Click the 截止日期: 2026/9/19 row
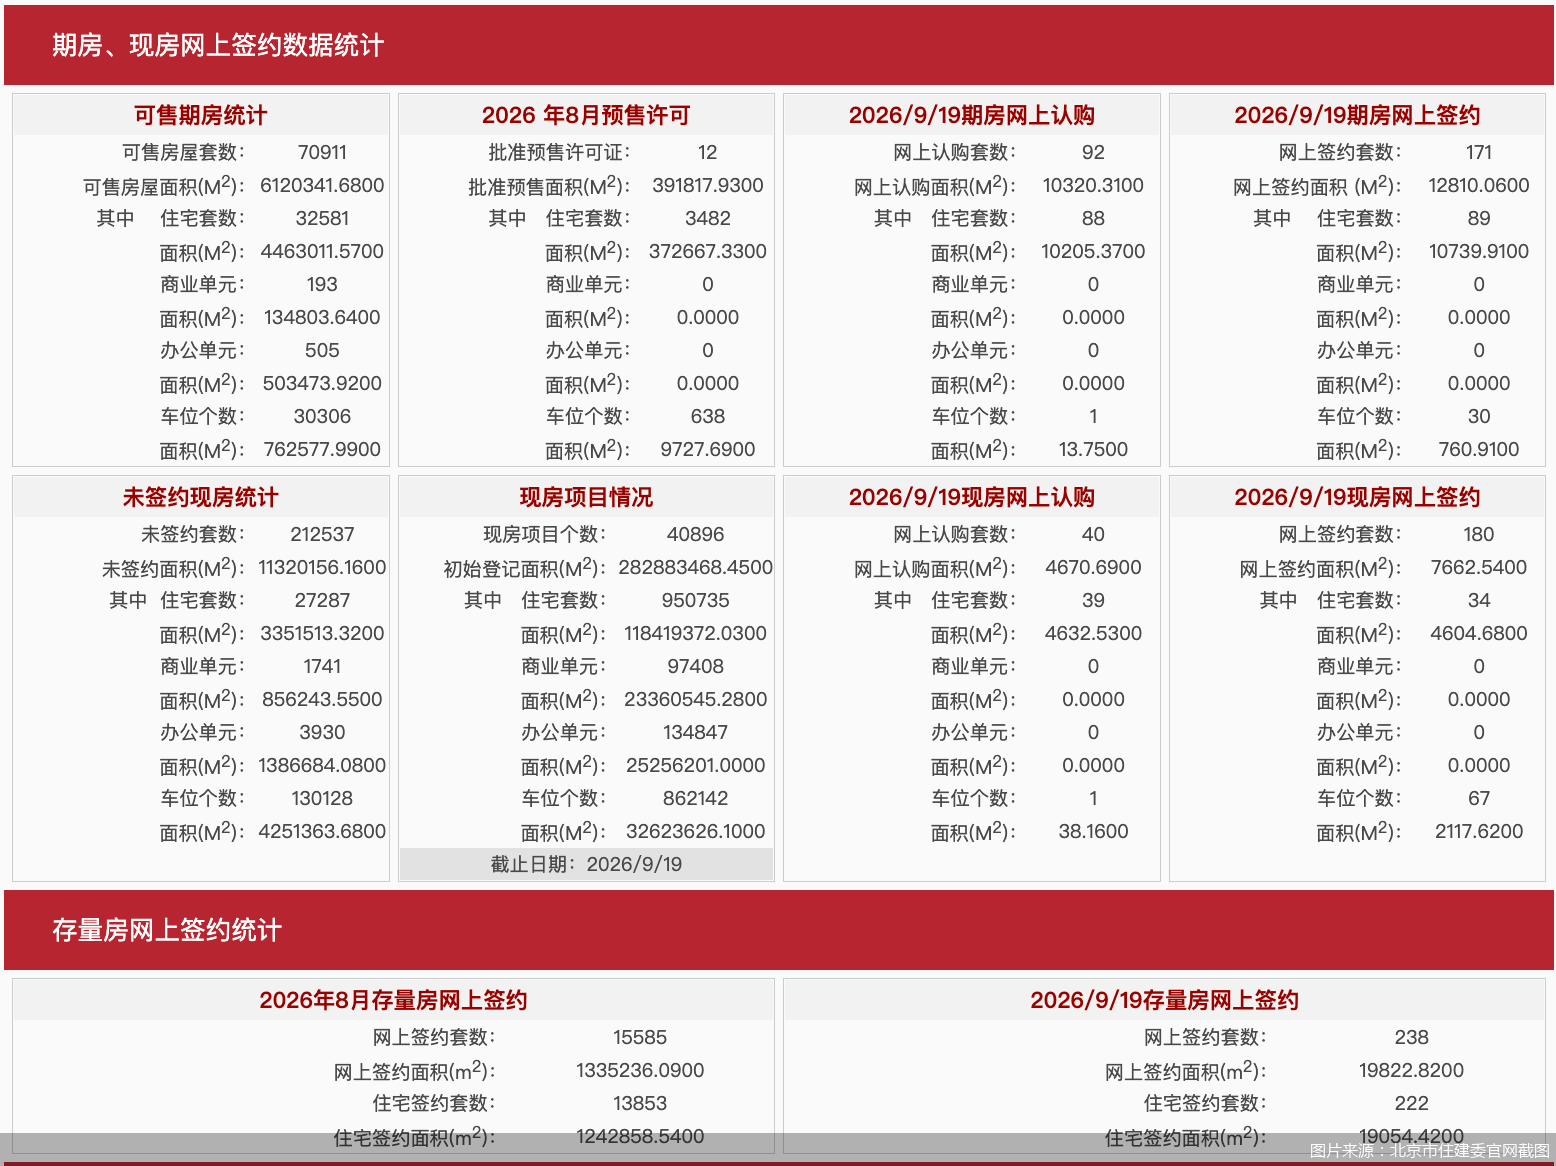The height and width of the screenshot is (1166, 1556). pyautogui.click(x=586, y=864)
